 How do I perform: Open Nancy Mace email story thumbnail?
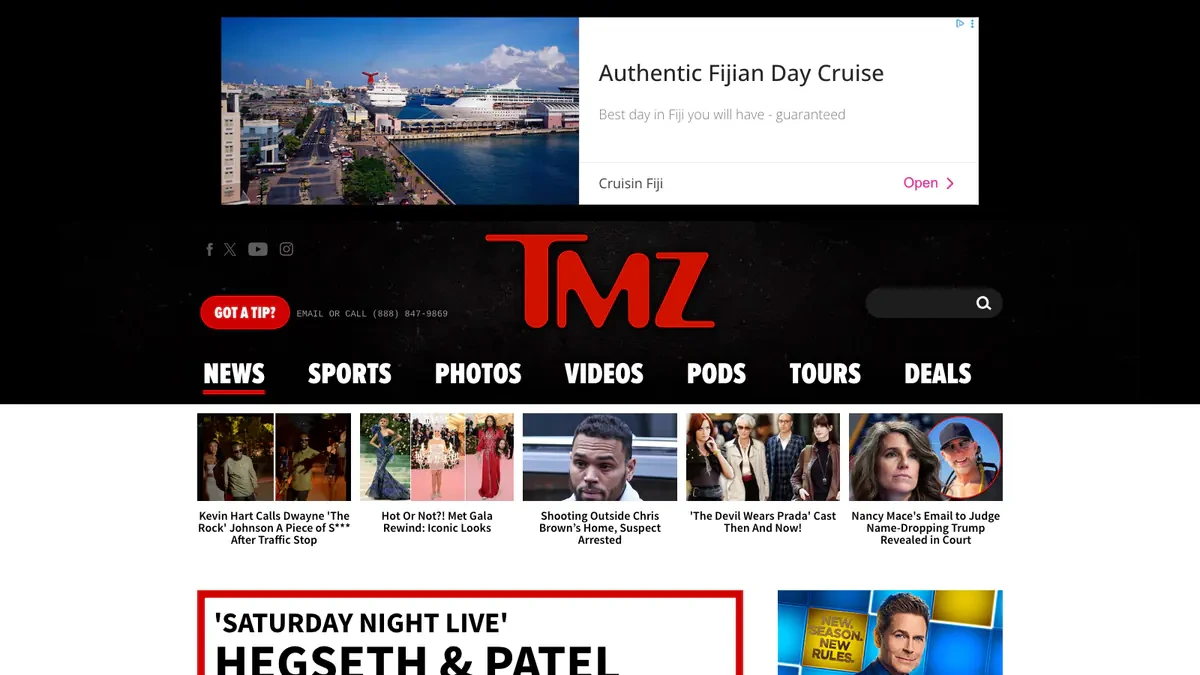(x=926, y=457)
